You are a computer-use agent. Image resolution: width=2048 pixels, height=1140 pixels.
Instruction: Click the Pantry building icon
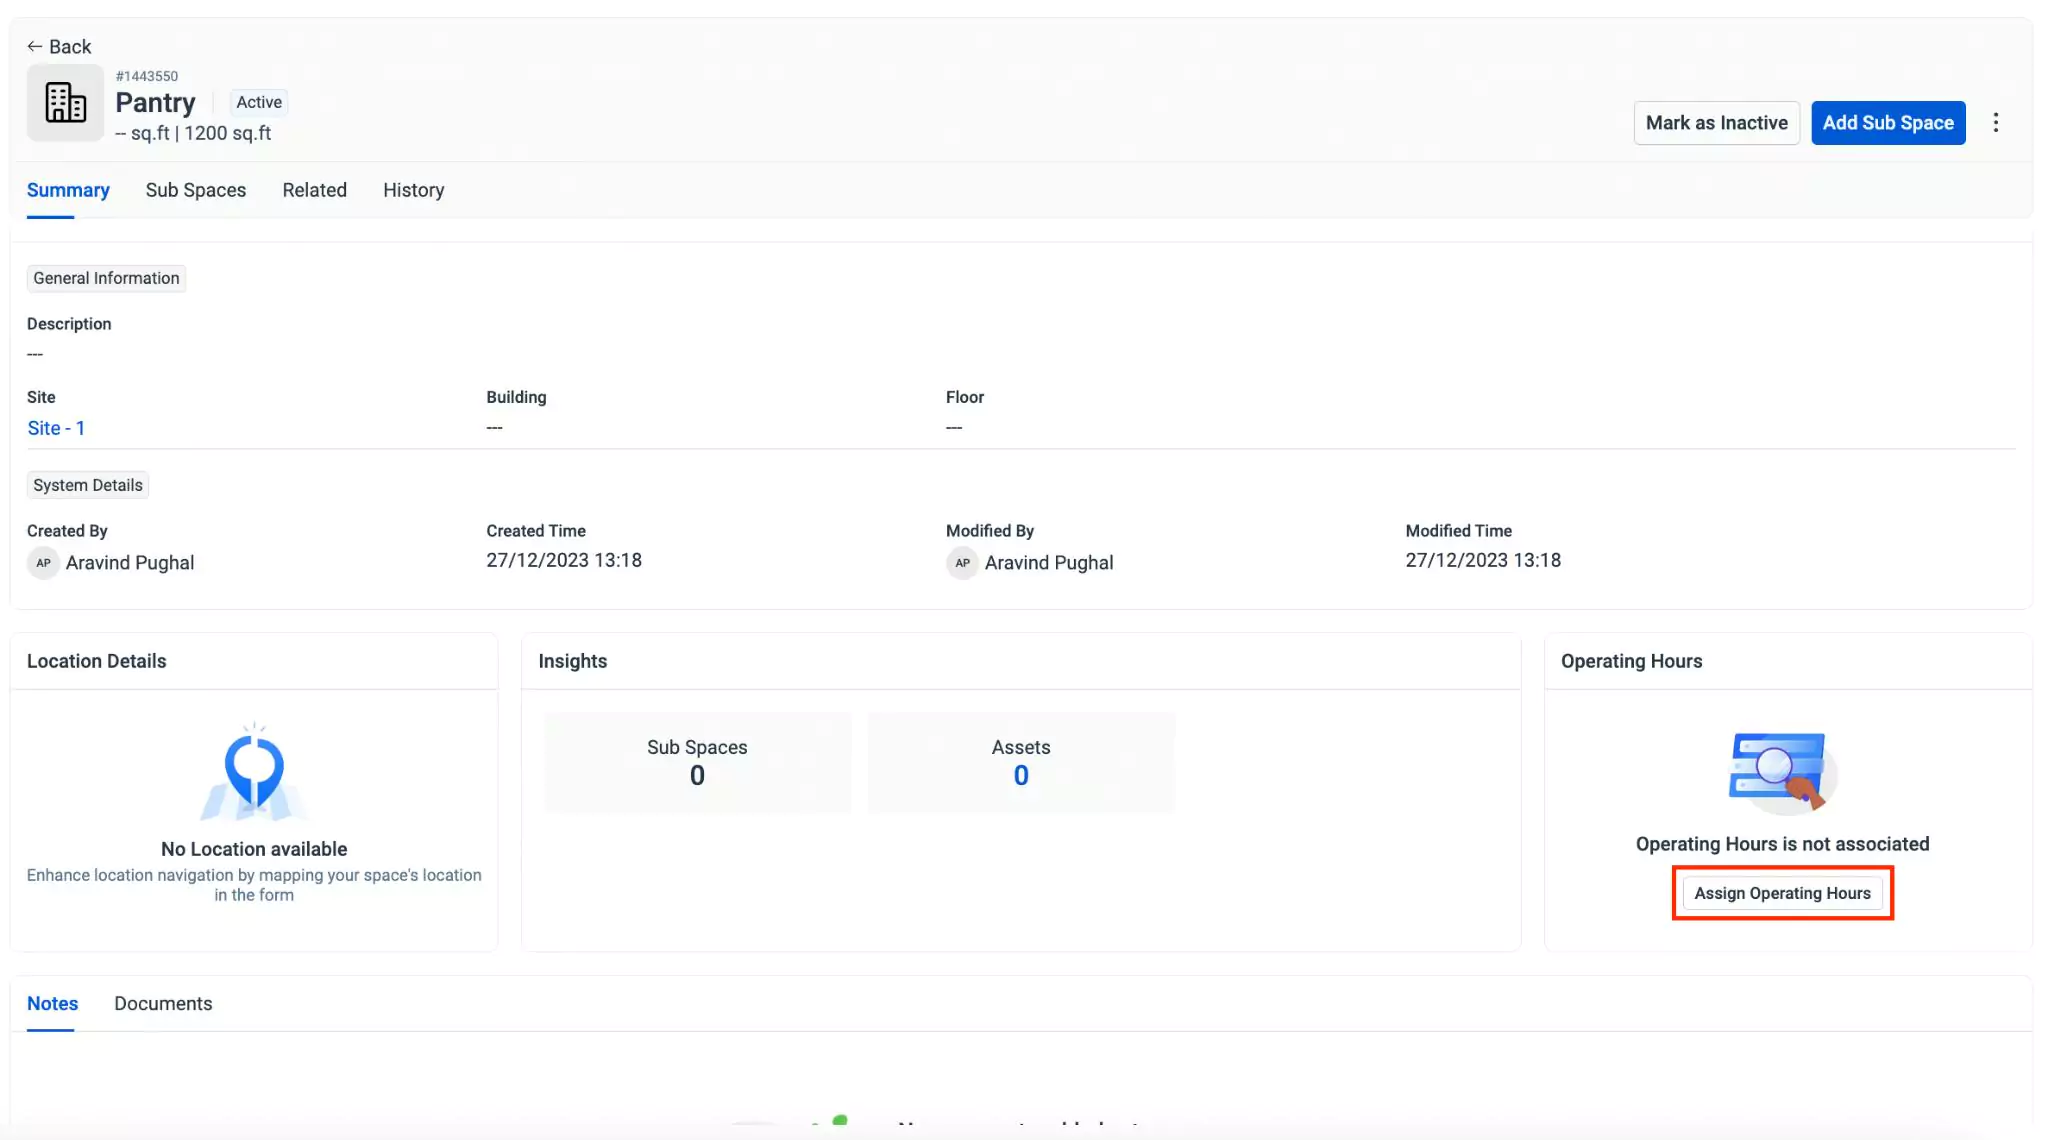click(66, 103)
